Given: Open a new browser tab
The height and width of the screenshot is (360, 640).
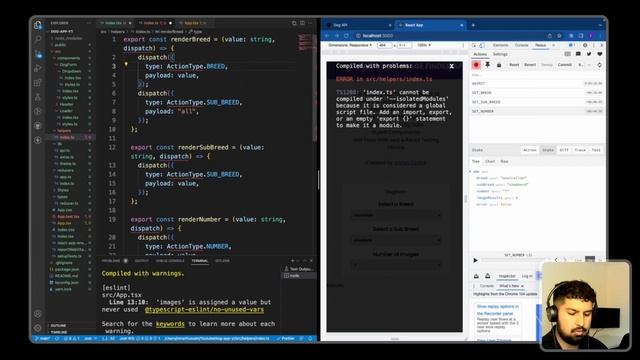Looking at the screenshot, I should coord(473,25).
